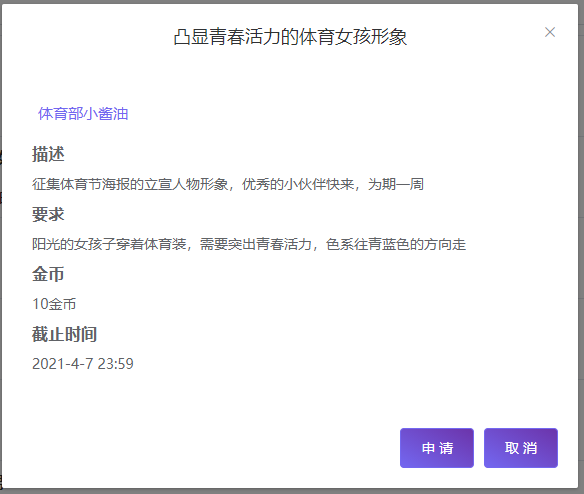The height and width of the screenshot is (494, 584).
Task: Click the description text 征集体育节海报的立宣人物形象
Action: point(130,184)
